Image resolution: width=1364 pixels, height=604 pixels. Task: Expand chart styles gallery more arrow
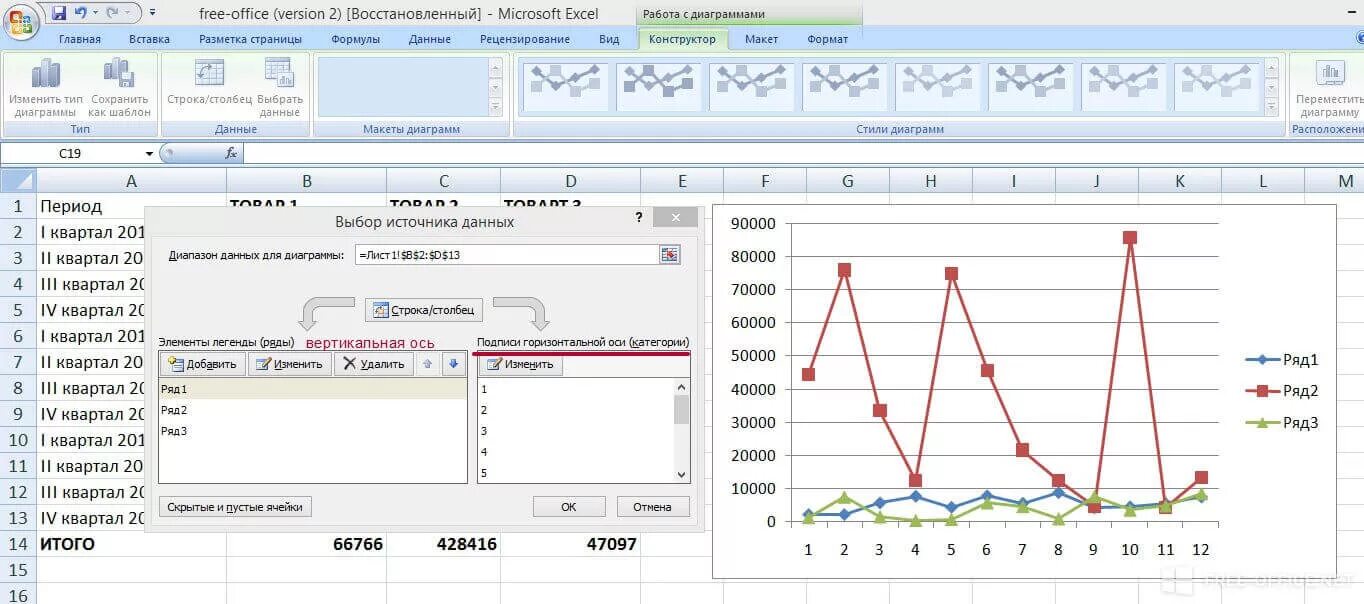tap(1271, 107)
